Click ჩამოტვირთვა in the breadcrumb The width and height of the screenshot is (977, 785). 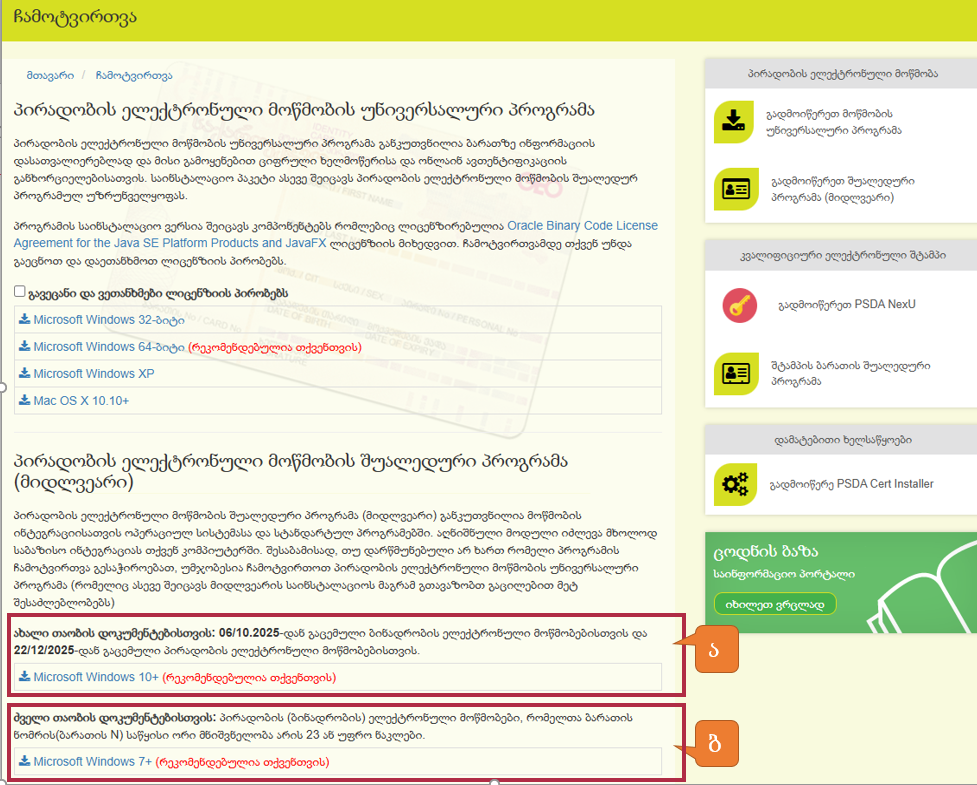click(134, 75)
